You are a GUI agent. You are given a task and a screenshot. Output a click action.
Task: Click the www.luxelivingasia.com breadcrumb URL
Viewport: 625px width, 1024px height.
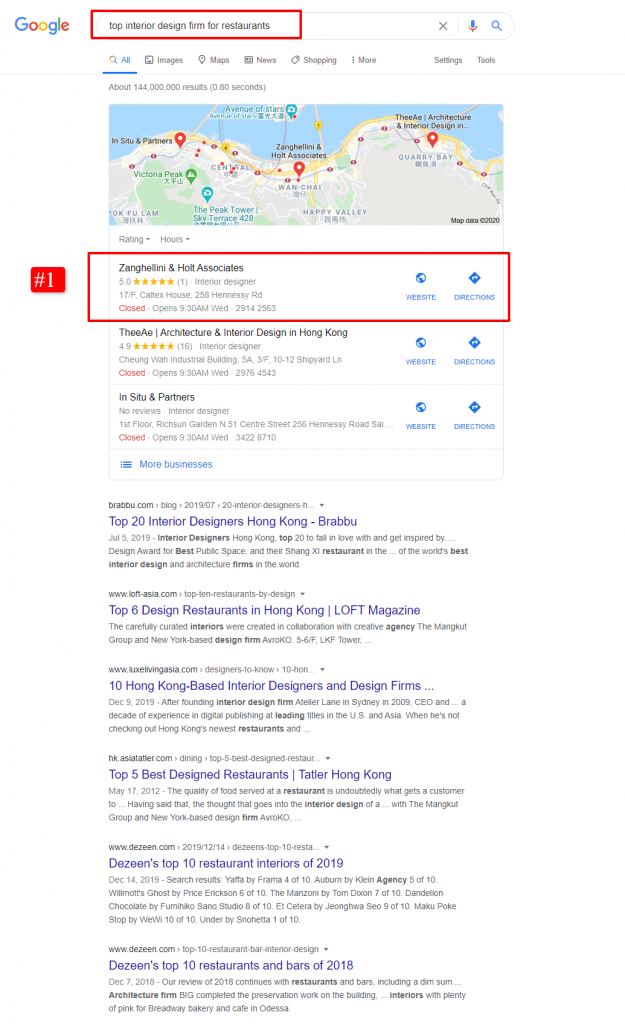pos(212,670)
